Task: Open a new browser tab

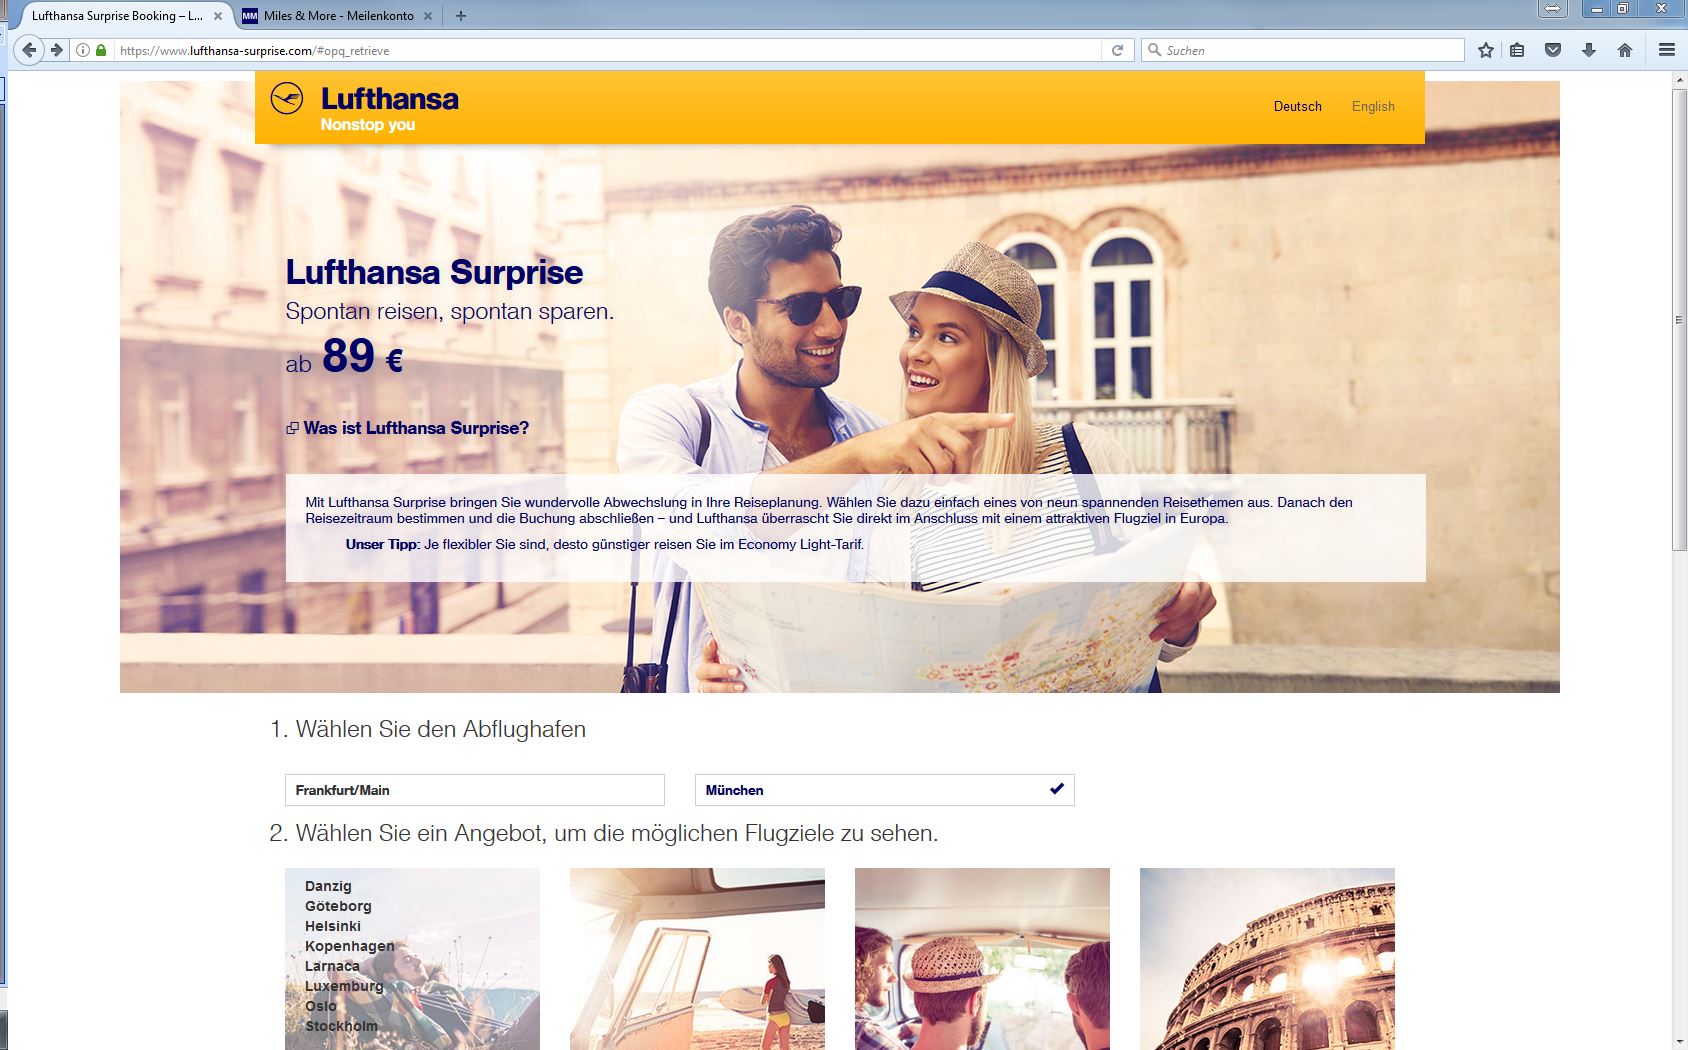Action: tap(461, 16)
